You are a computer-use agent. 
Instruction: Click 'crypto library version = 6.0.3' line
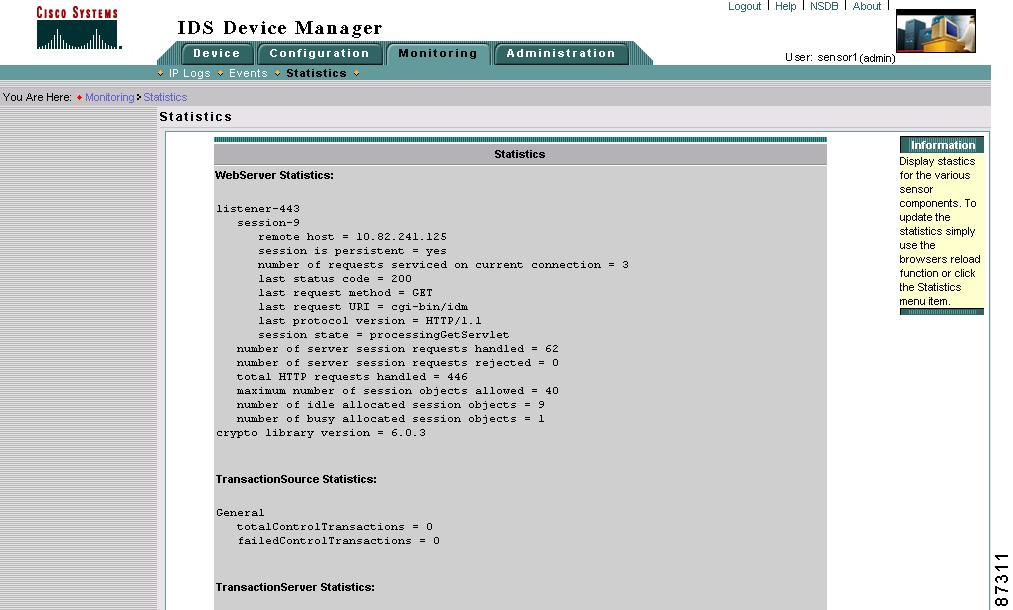(x=321, y=433)
